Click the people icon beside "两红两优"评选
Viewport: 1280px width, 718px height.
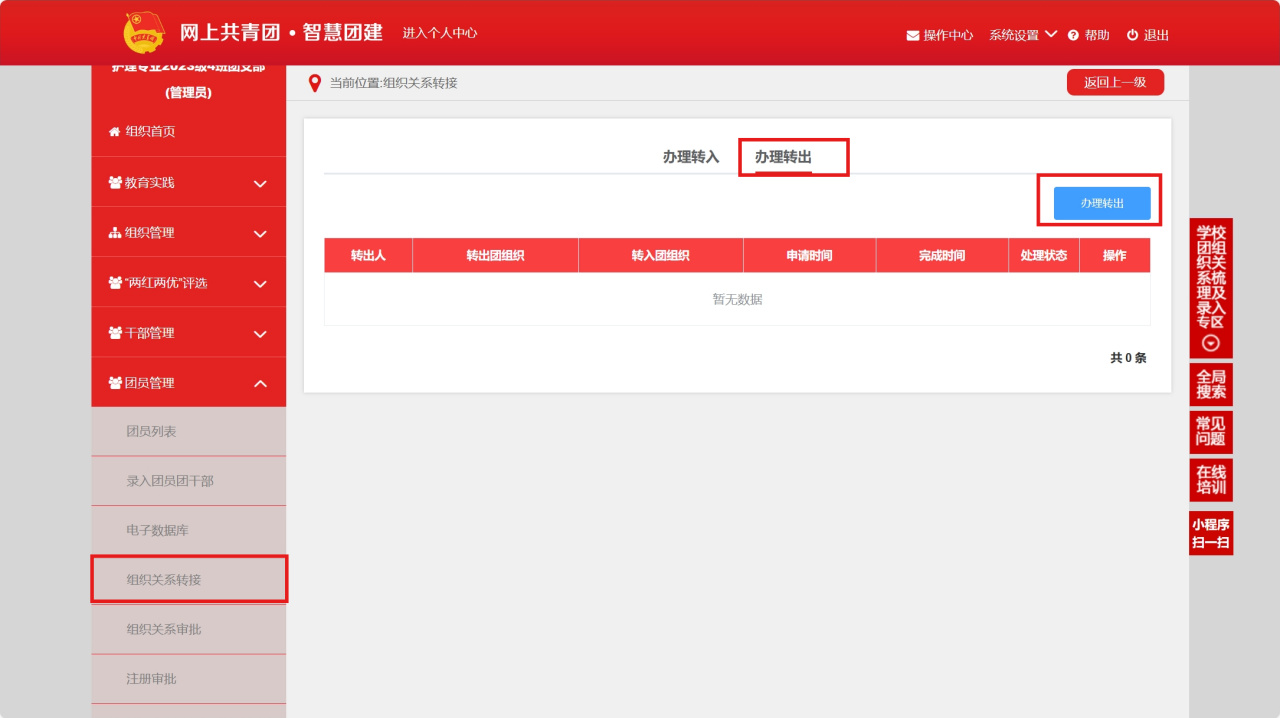[115, 283]
